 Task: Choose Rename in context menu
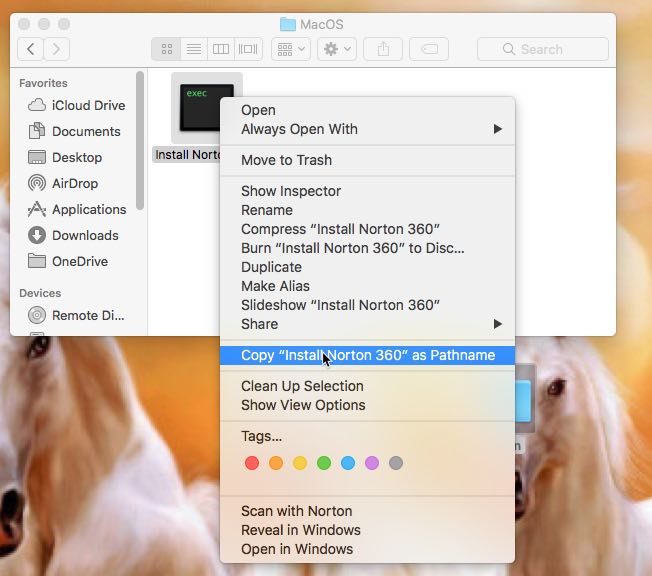[367, 210]
